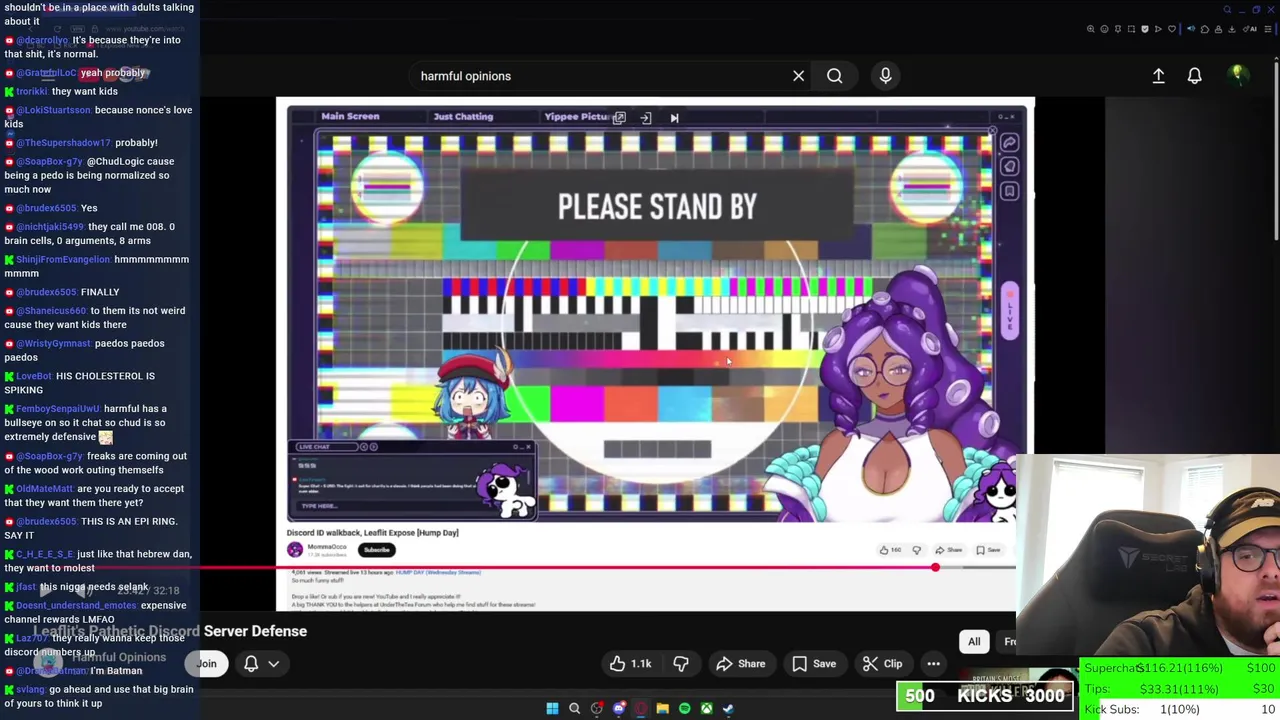1280x720 pixels.
Task: Click the magnifier search button
Action: [834, 76]
